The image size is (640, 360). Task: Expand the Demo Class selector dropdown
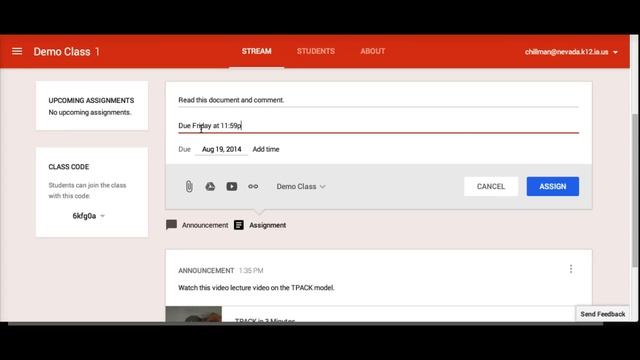(301, 187)
